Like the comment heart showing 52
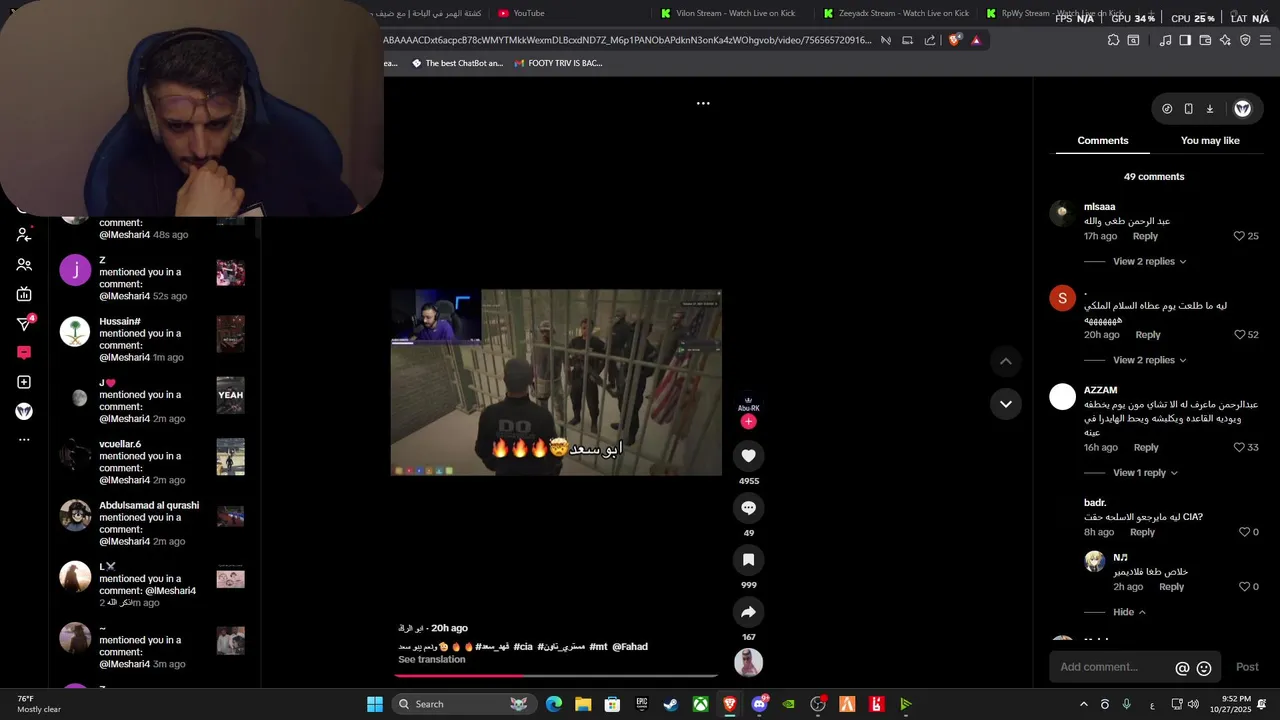This screenshot has width=1280, height=720. [1239, 335]
